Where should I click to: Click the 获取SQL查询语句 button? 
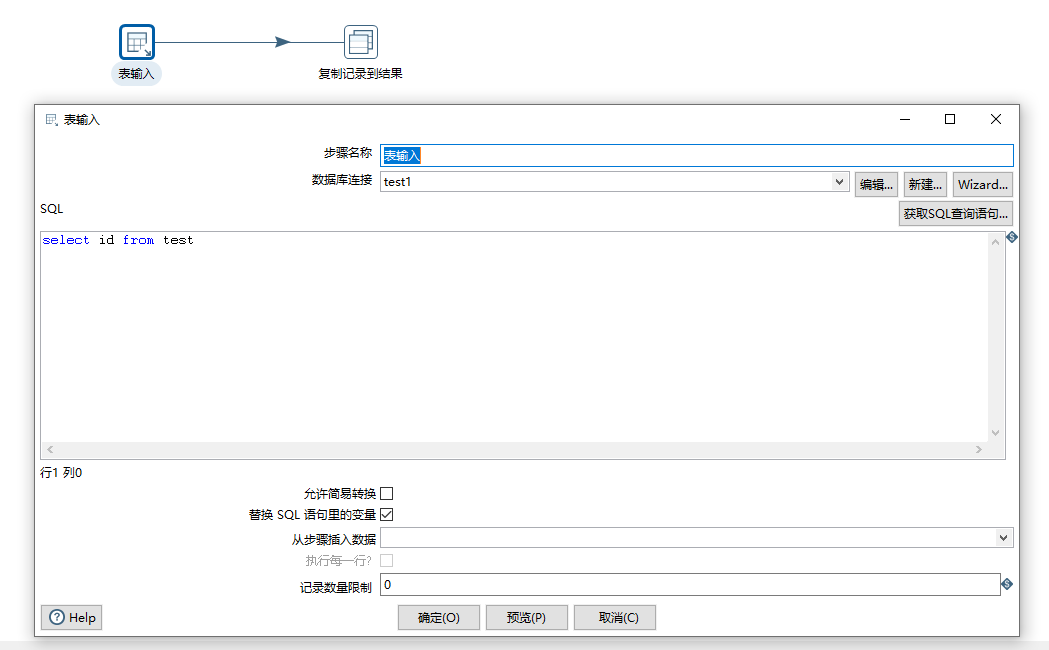955,213
